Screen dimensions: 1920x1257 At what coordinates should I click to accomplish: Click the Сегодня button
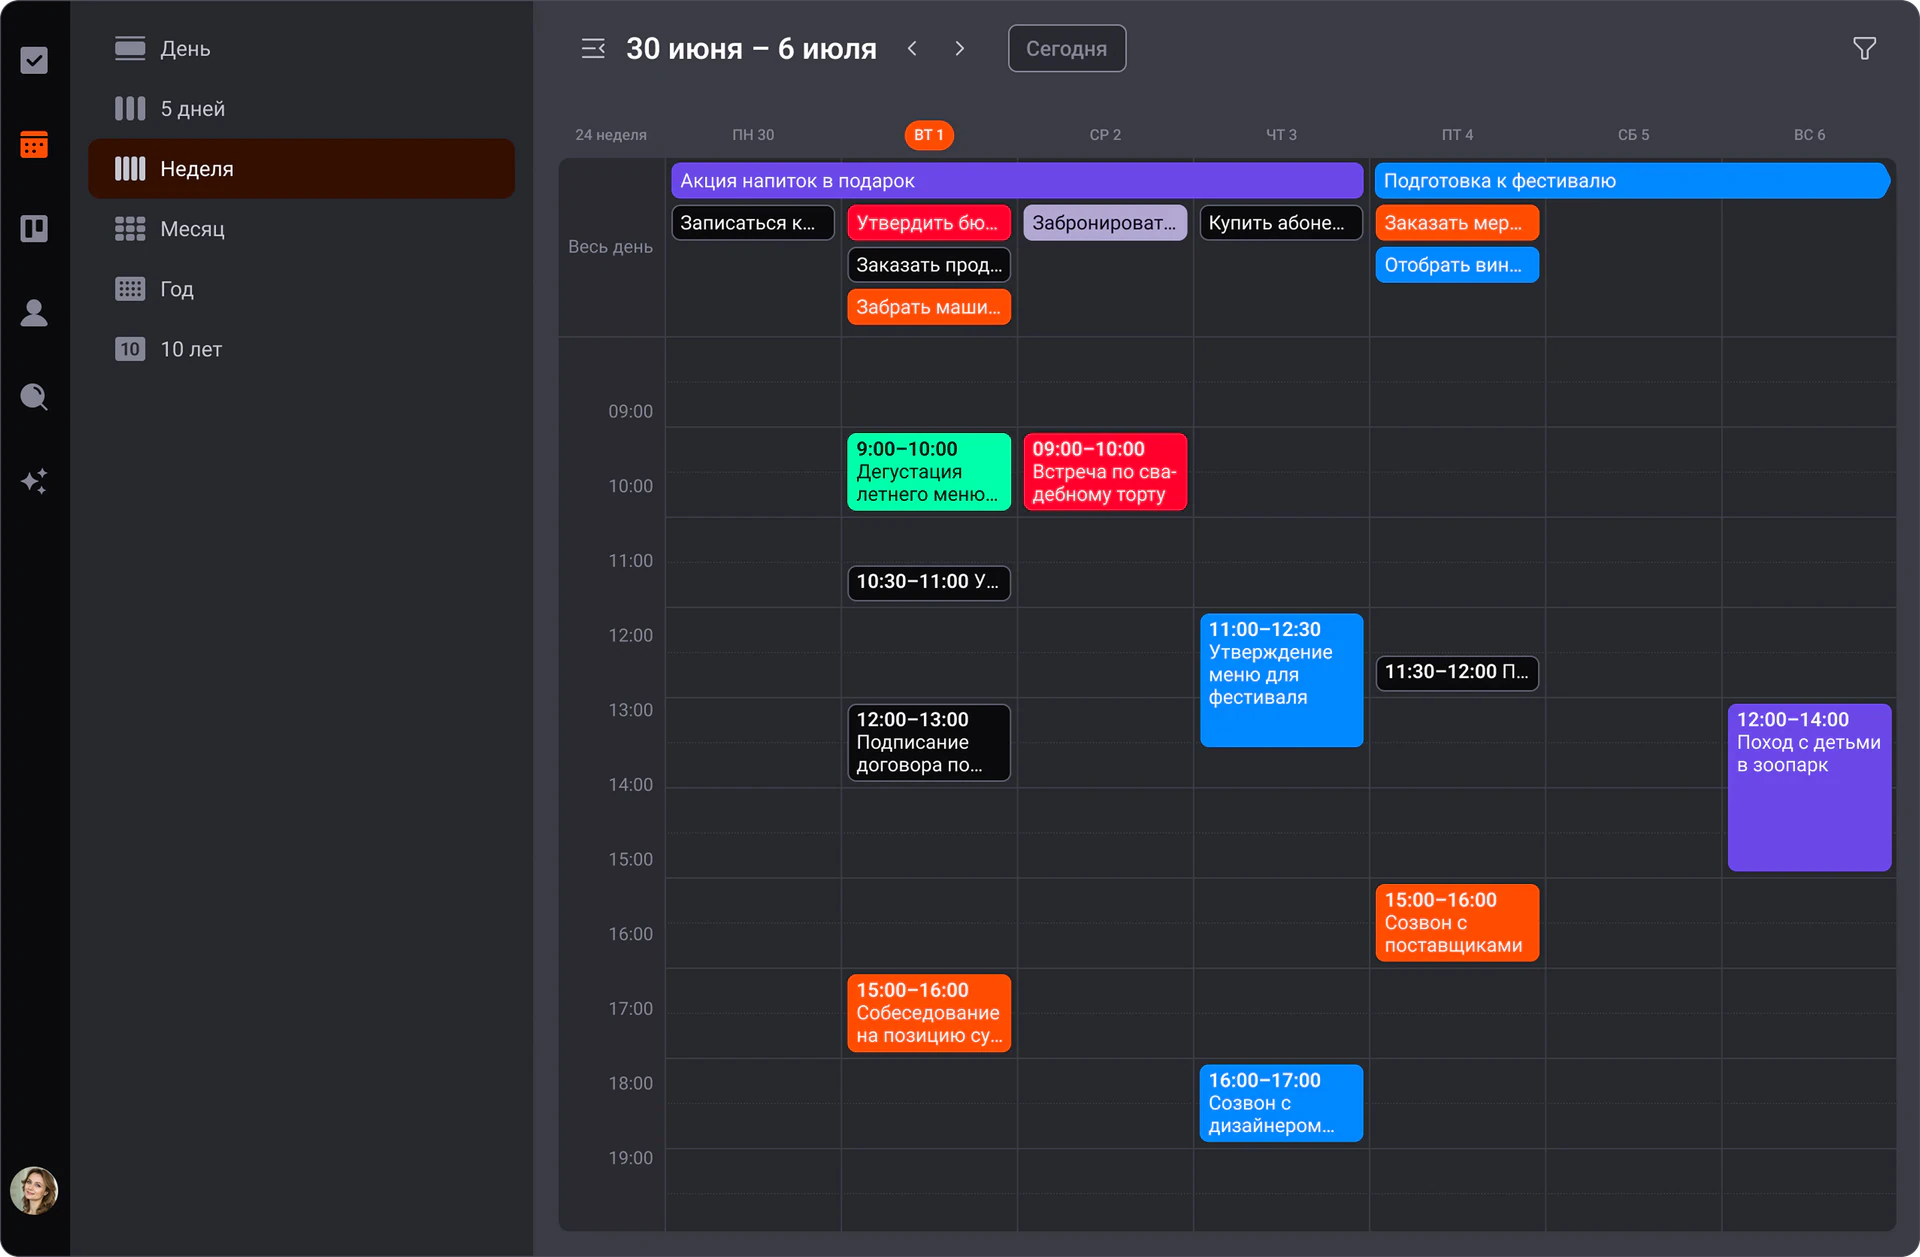click(x=1066, y=48)
